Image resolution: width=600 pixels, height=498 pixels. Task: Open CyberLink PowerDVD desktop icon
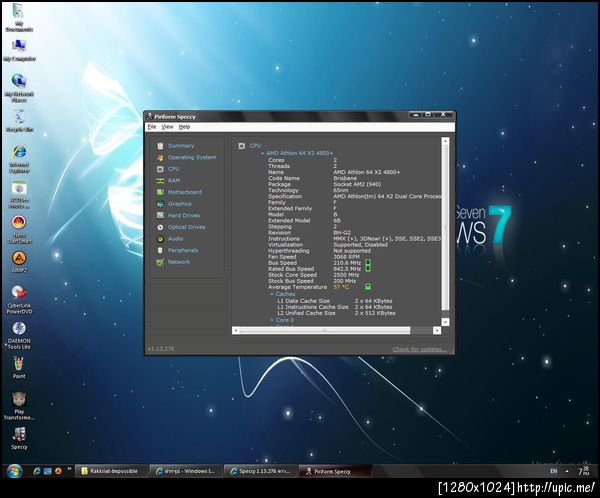19,293
